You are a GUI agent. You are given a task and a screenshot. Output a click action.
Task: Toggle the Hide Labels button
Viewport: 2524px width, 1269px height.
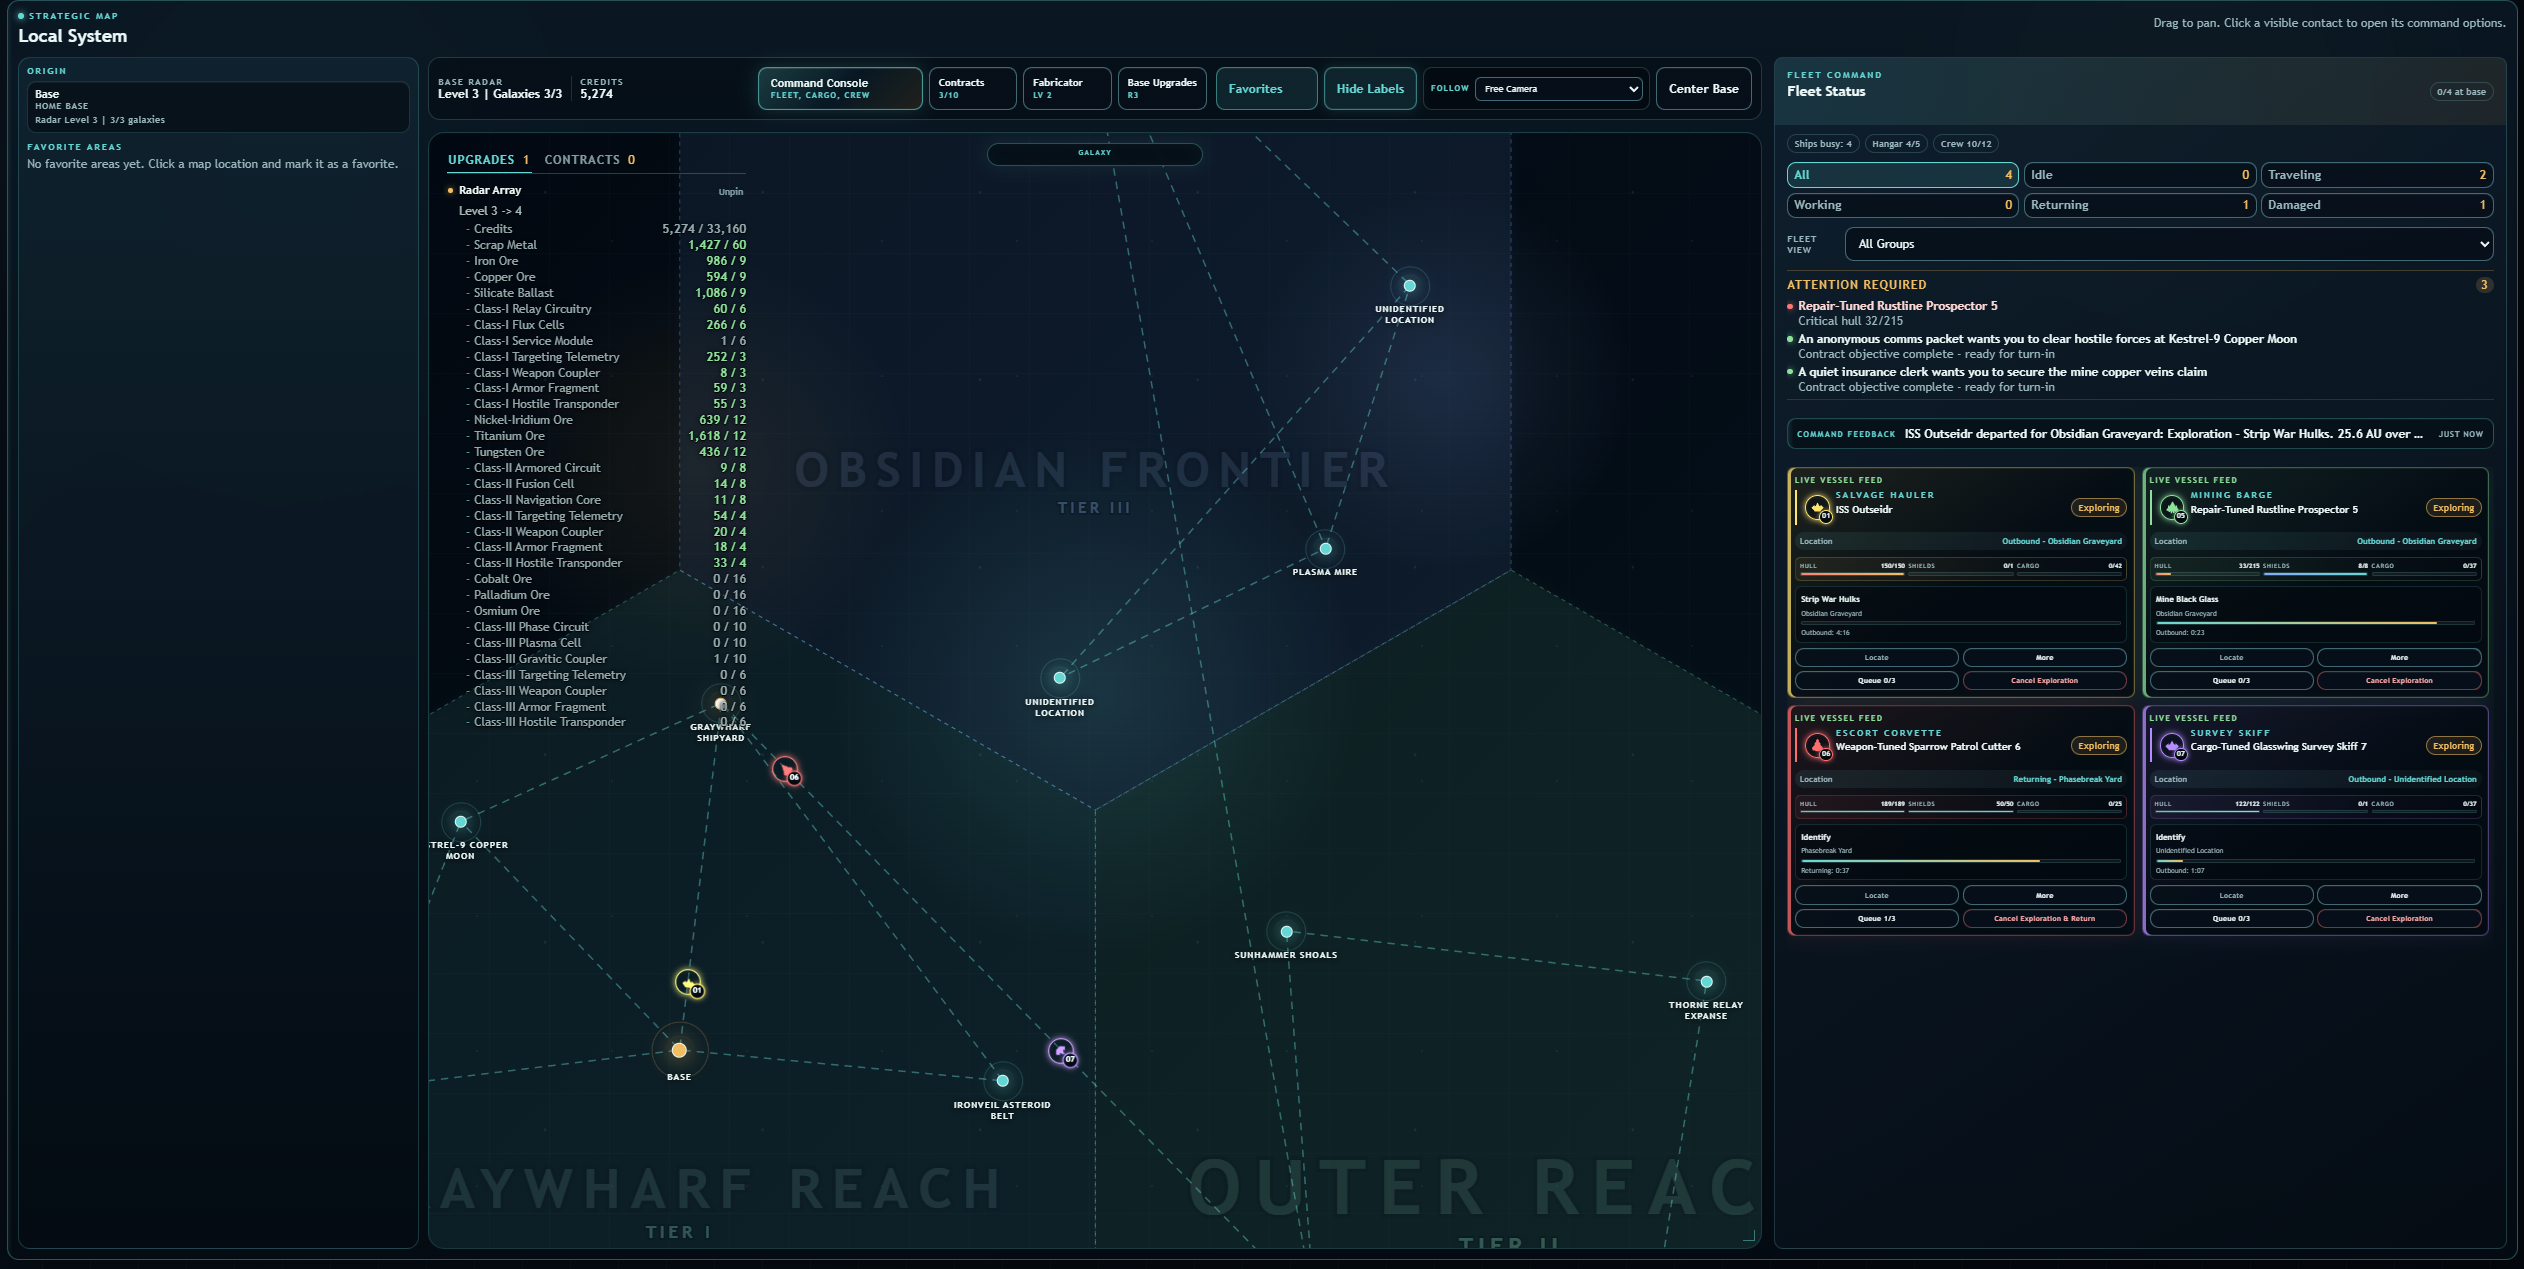1369,89
